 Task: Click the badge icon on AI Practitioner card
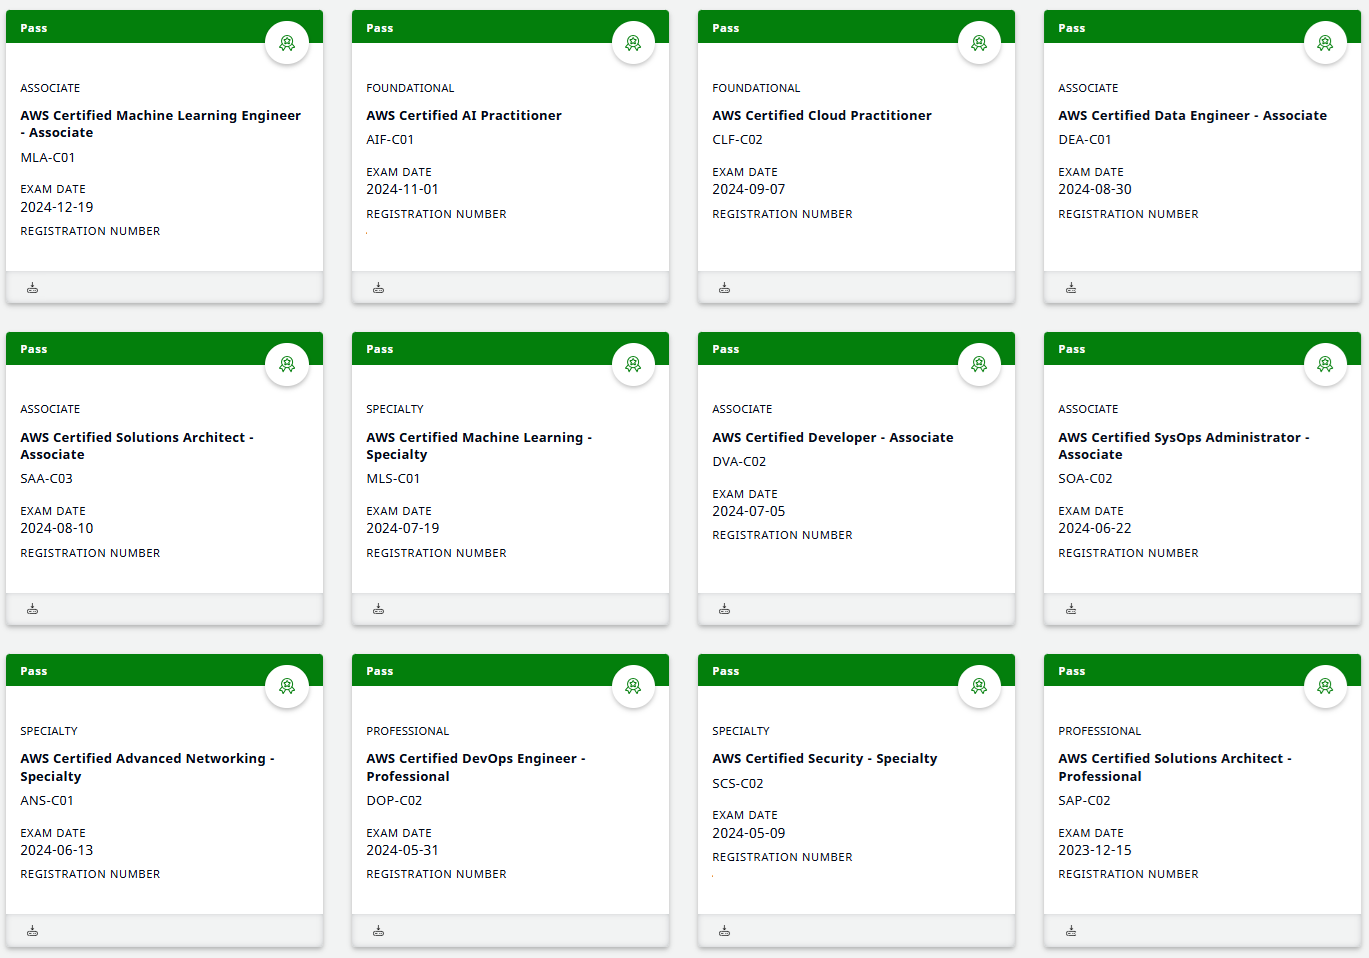pos(633,43)
